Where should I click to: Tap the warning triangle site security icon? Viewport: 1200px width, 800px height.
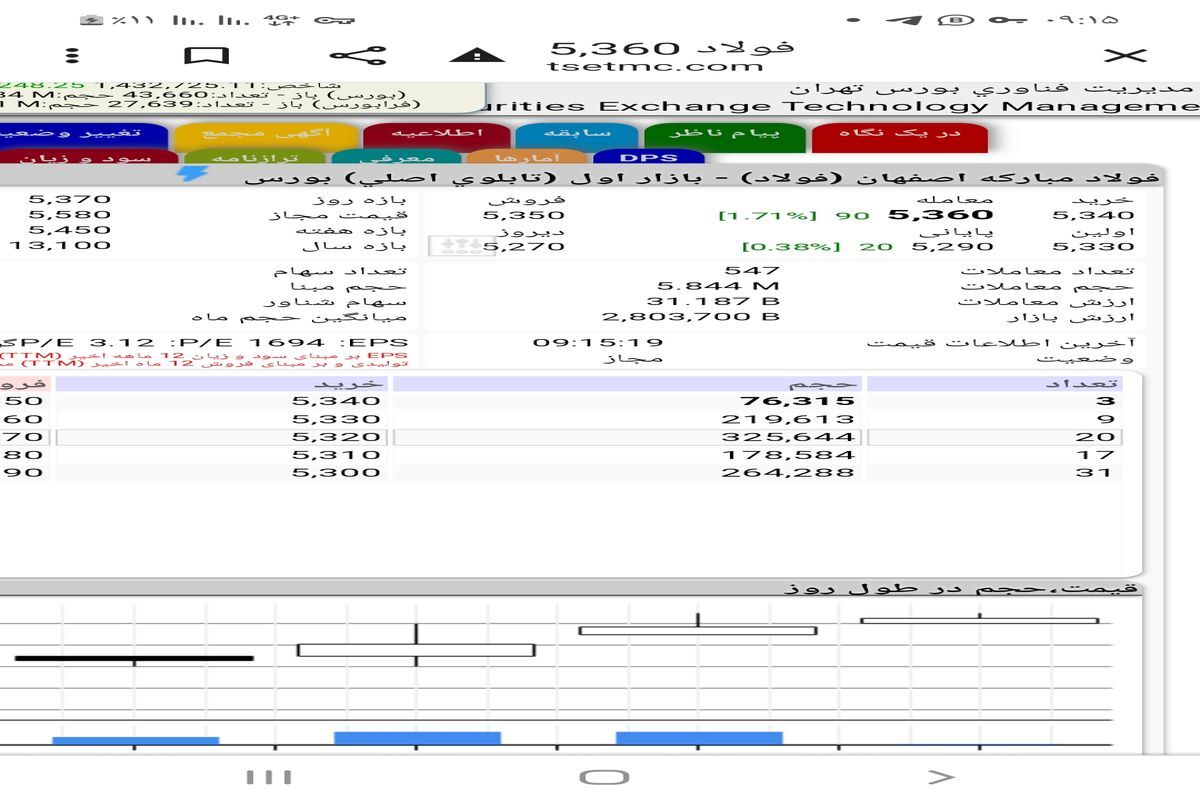478,54
